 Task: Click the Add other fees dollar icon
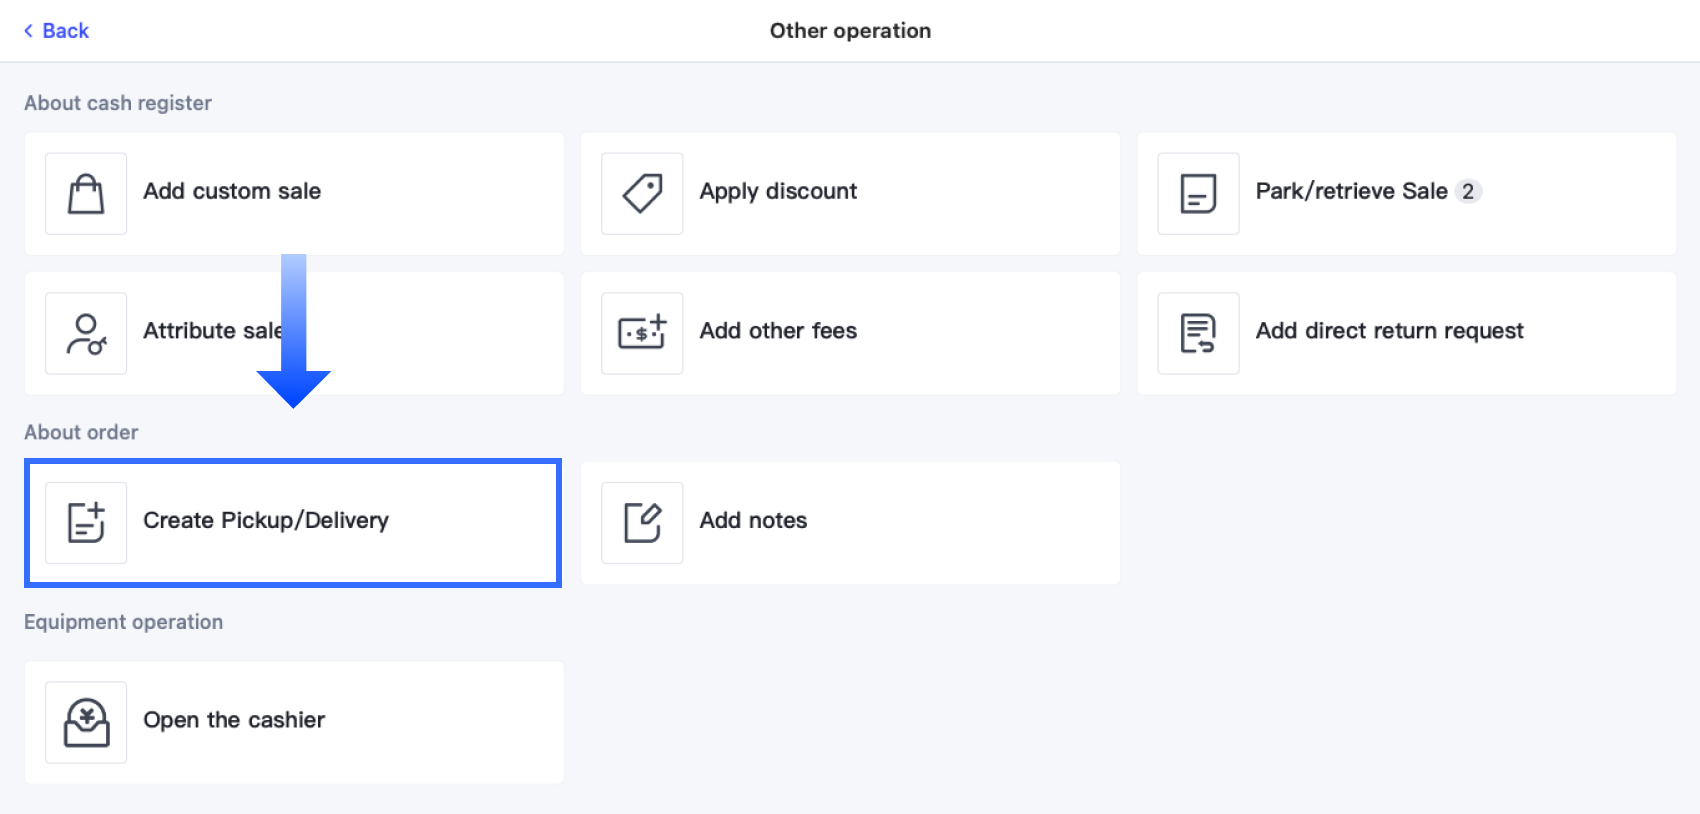pos(642,333)
